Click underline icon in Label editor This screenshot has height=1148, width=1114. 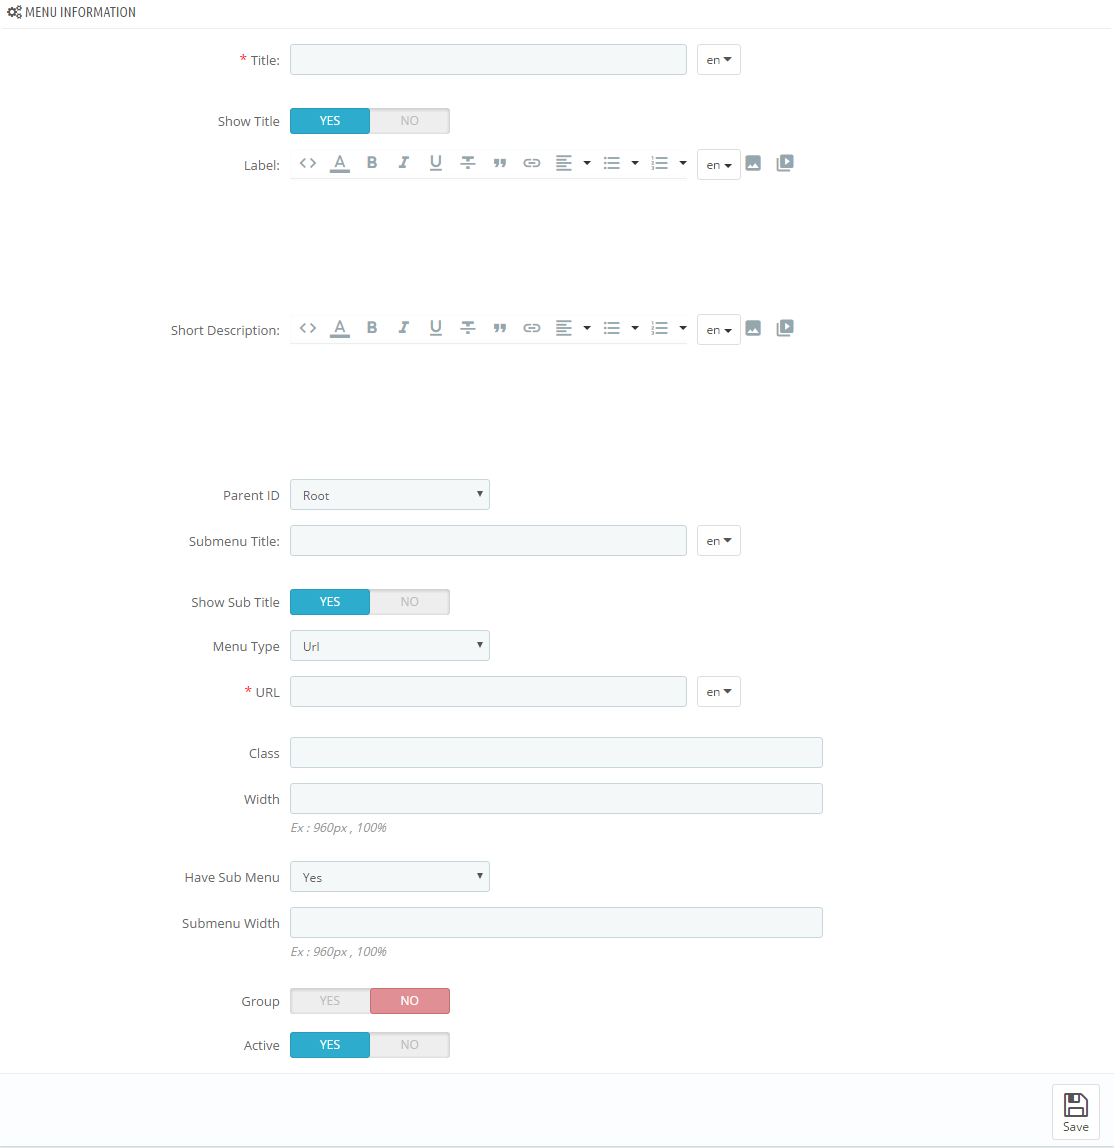[x=436, y=163]
